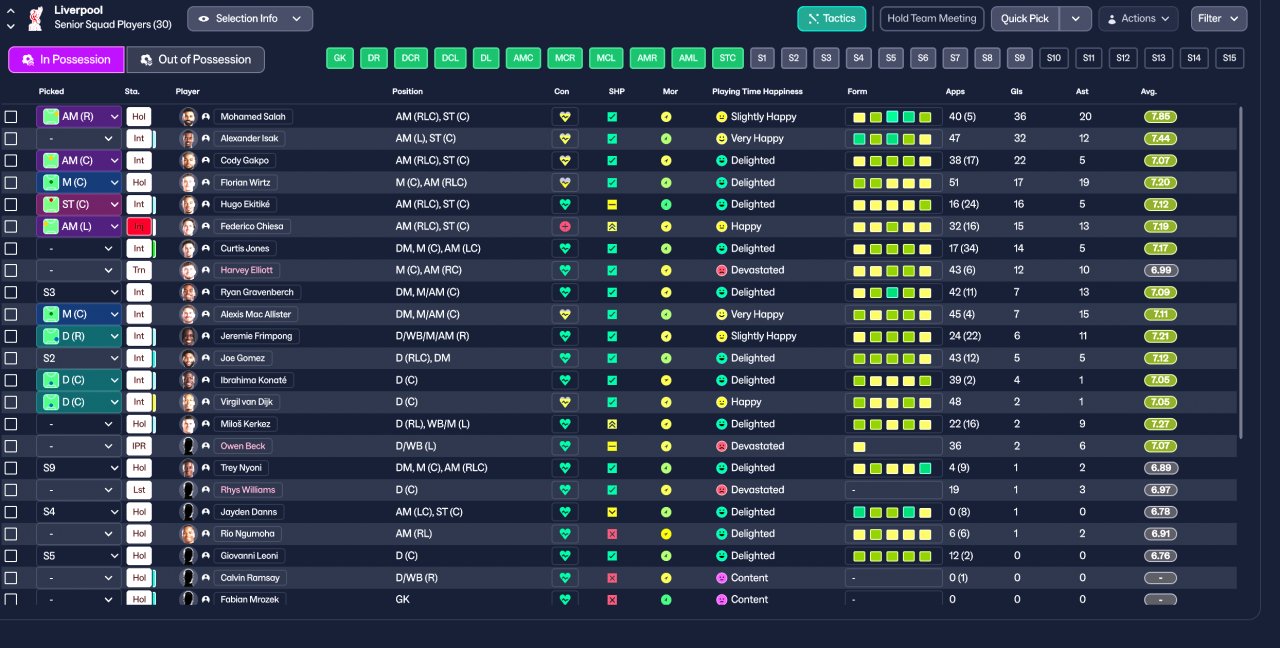
Task: Click the Quick Pick button
Action: coord(1025,18)
